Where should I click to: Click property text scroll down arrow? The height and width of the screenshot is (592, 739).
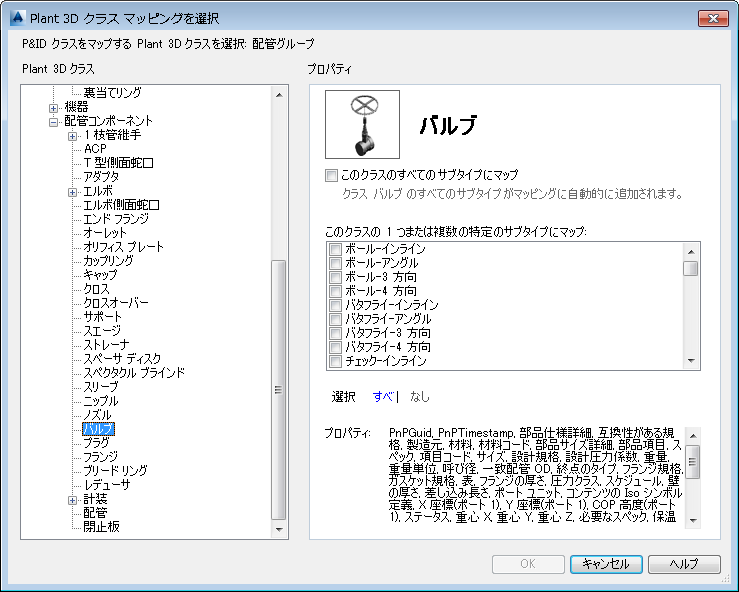pos(693,520)
